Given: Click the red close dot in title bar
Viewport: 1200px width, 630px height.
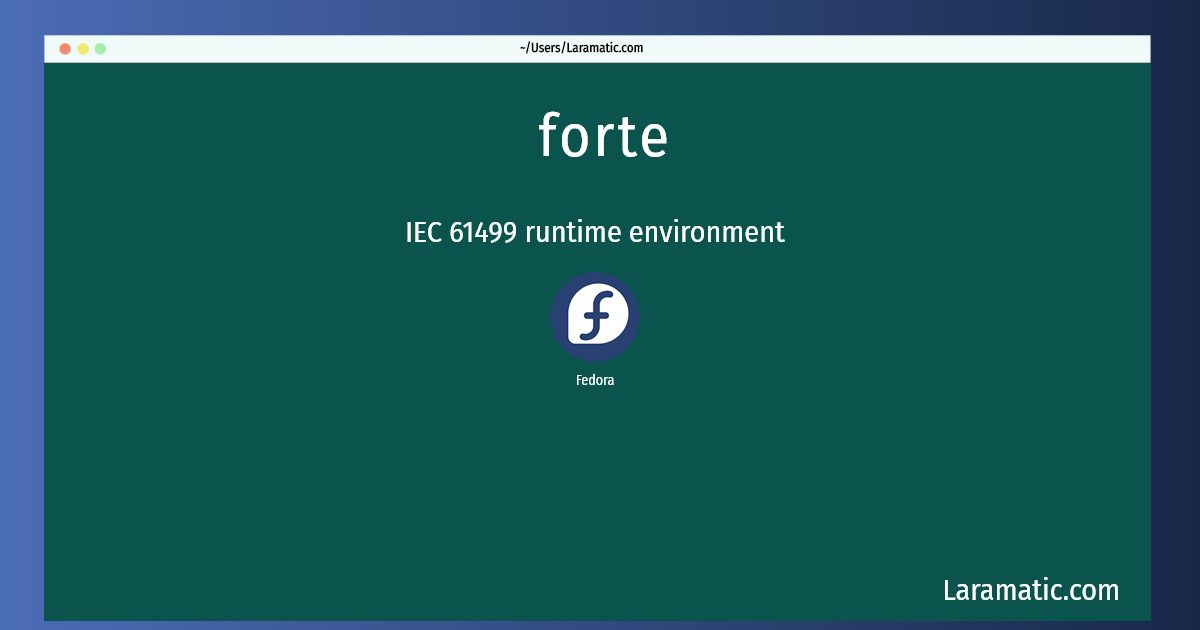Looking at the screenshot, I should coord(65,48).
